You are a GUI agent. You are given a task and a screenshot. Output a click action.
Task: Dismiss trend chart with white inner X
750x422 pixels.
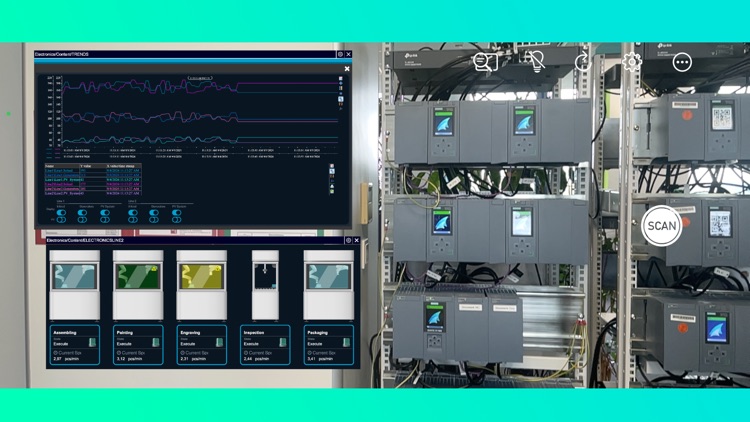(347, 69)
